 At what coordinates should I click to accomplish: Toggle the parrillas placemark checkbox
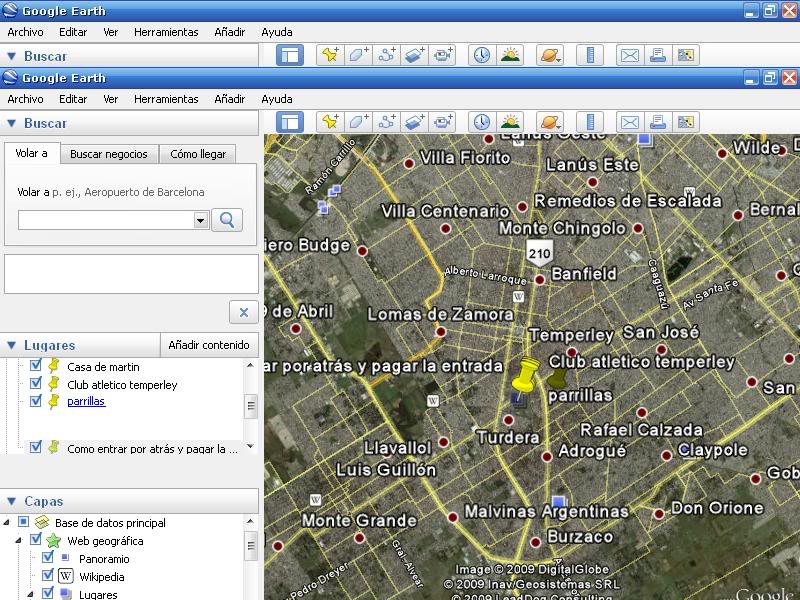[36, 401]
